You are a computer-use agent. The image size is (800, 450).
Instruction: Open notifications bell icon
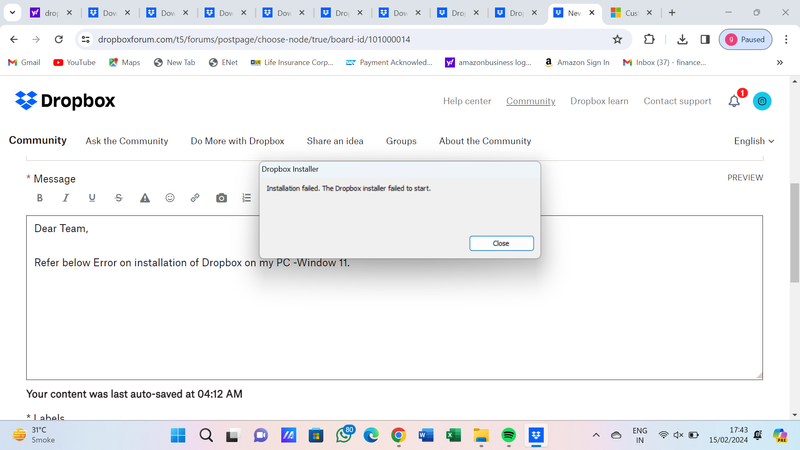coord(734,101)
